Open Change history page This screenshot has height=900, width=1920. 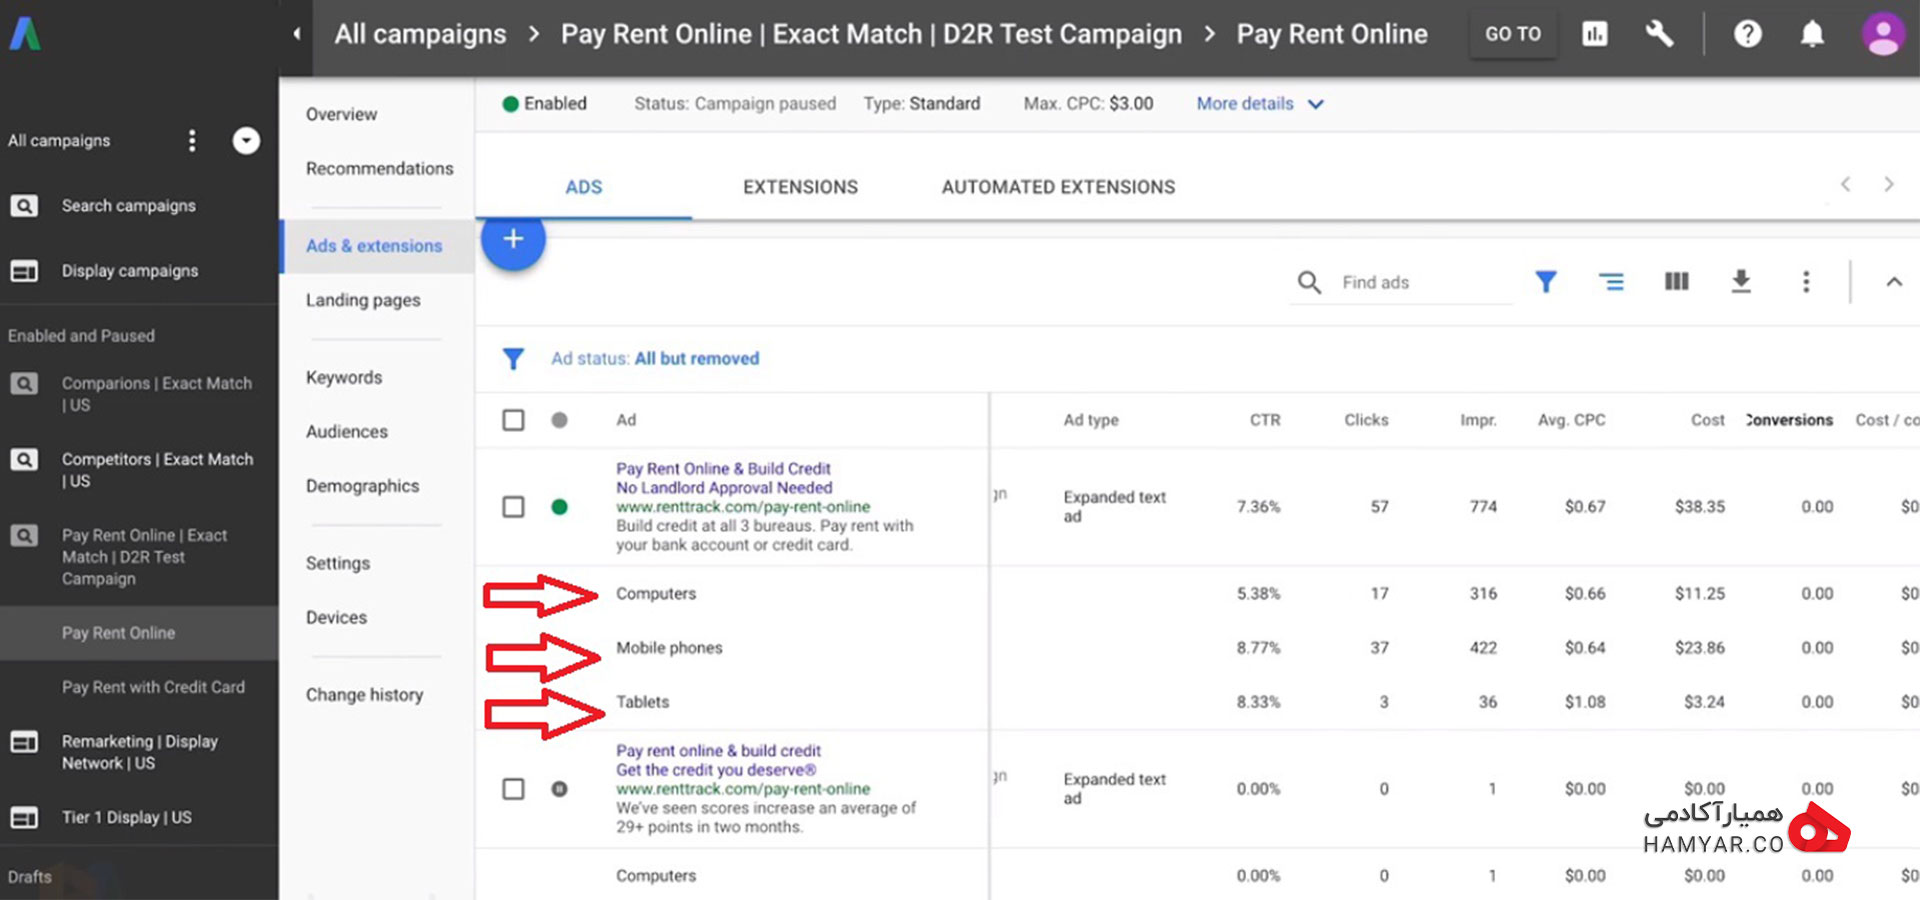pos(364,694)
